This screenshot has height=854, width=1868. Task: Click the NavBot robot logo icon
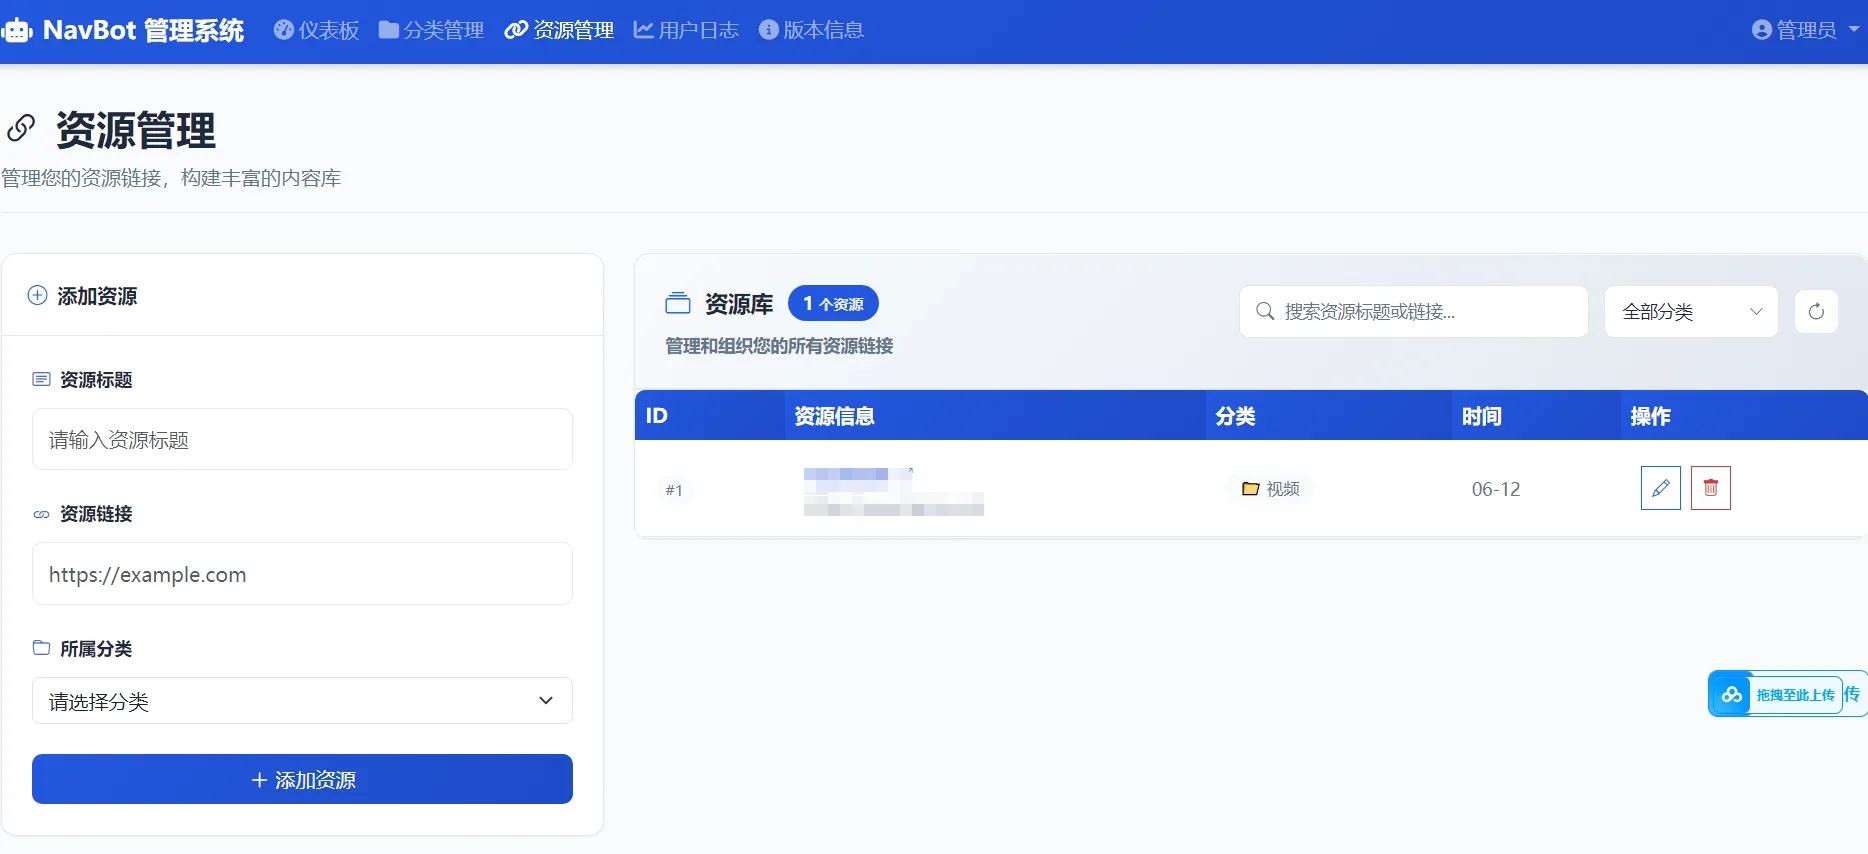(x=17, y=31)
